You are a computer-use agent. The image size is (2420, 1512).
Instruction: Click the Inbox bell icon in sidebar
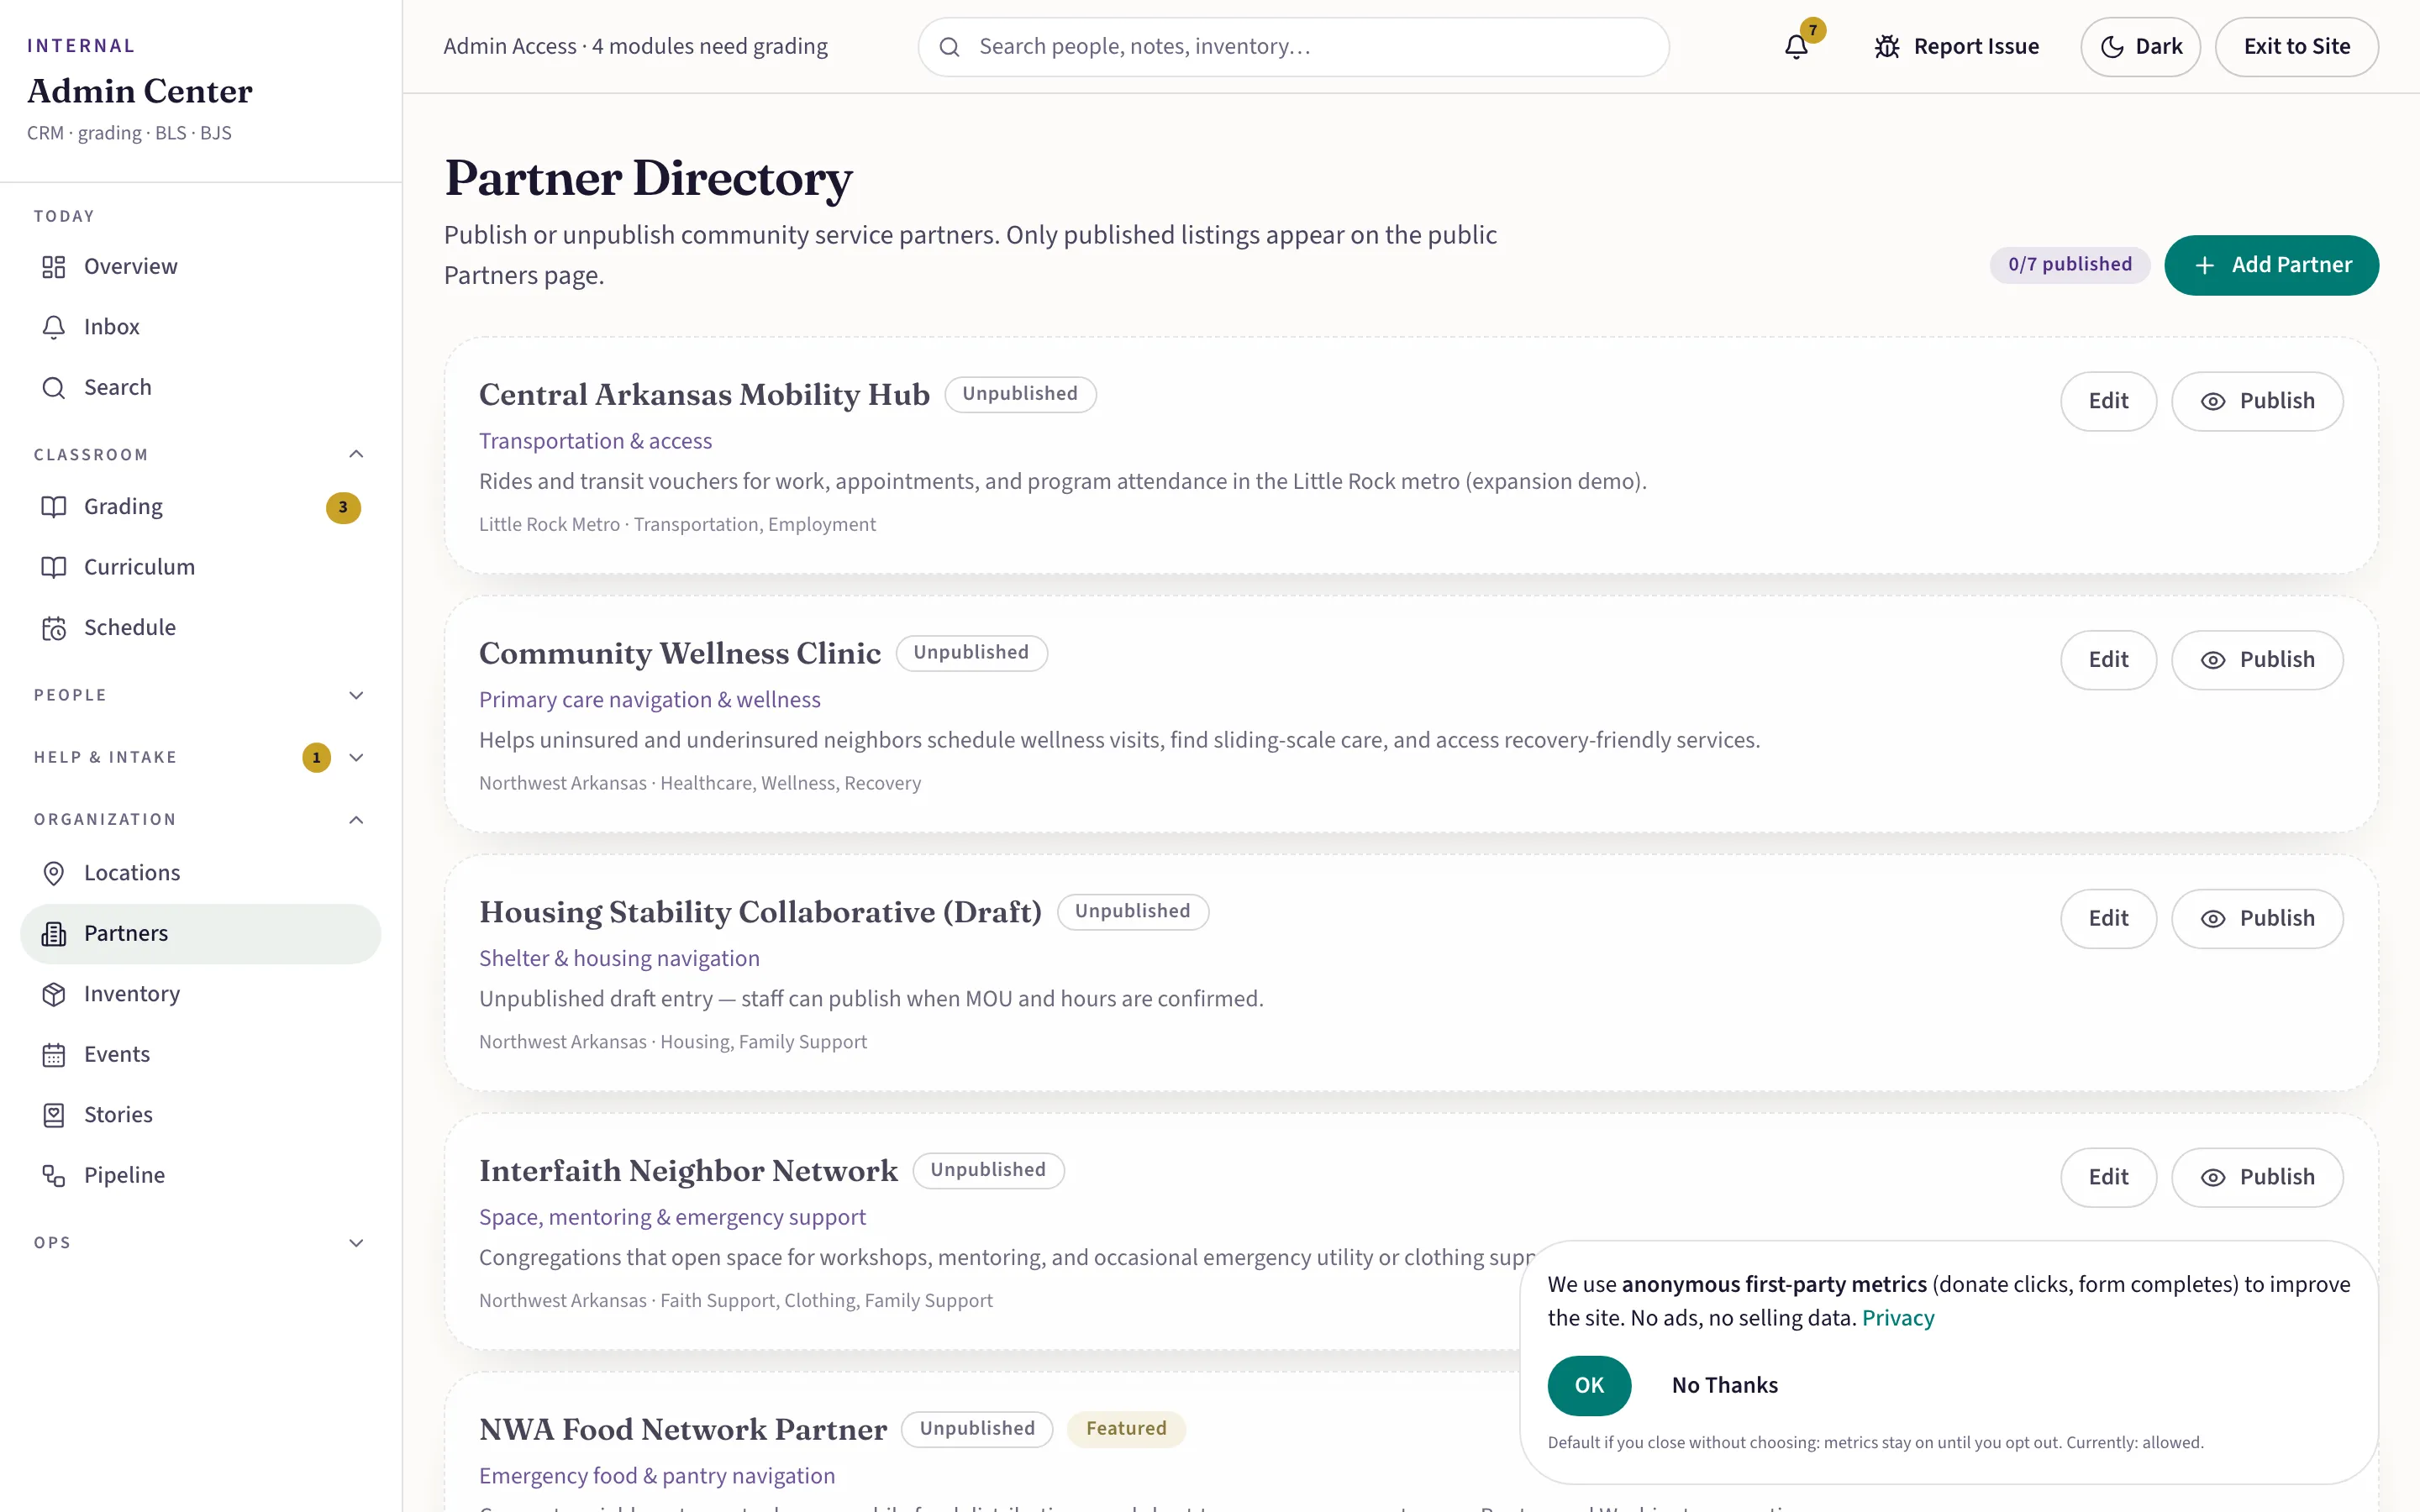[x=54, y=327]
